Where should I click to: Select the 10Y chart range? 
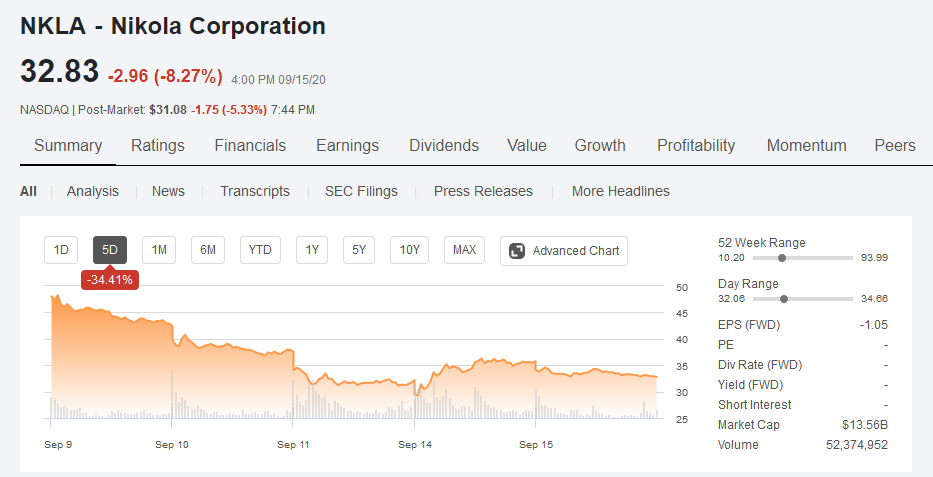pyautogui.click(x=409, y=250)
